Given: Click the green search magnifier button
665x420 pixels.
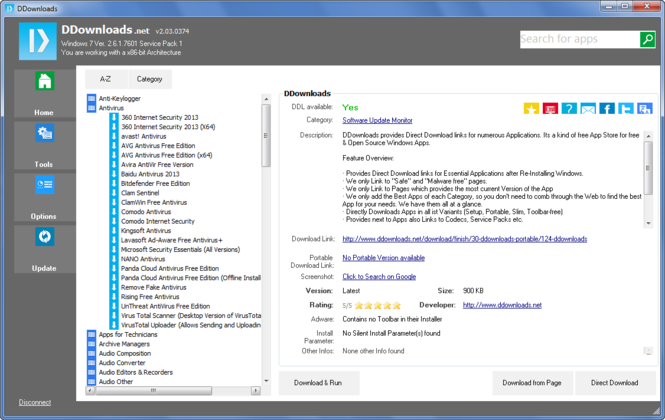Looking at the screenshot, I should pos(648,39).
